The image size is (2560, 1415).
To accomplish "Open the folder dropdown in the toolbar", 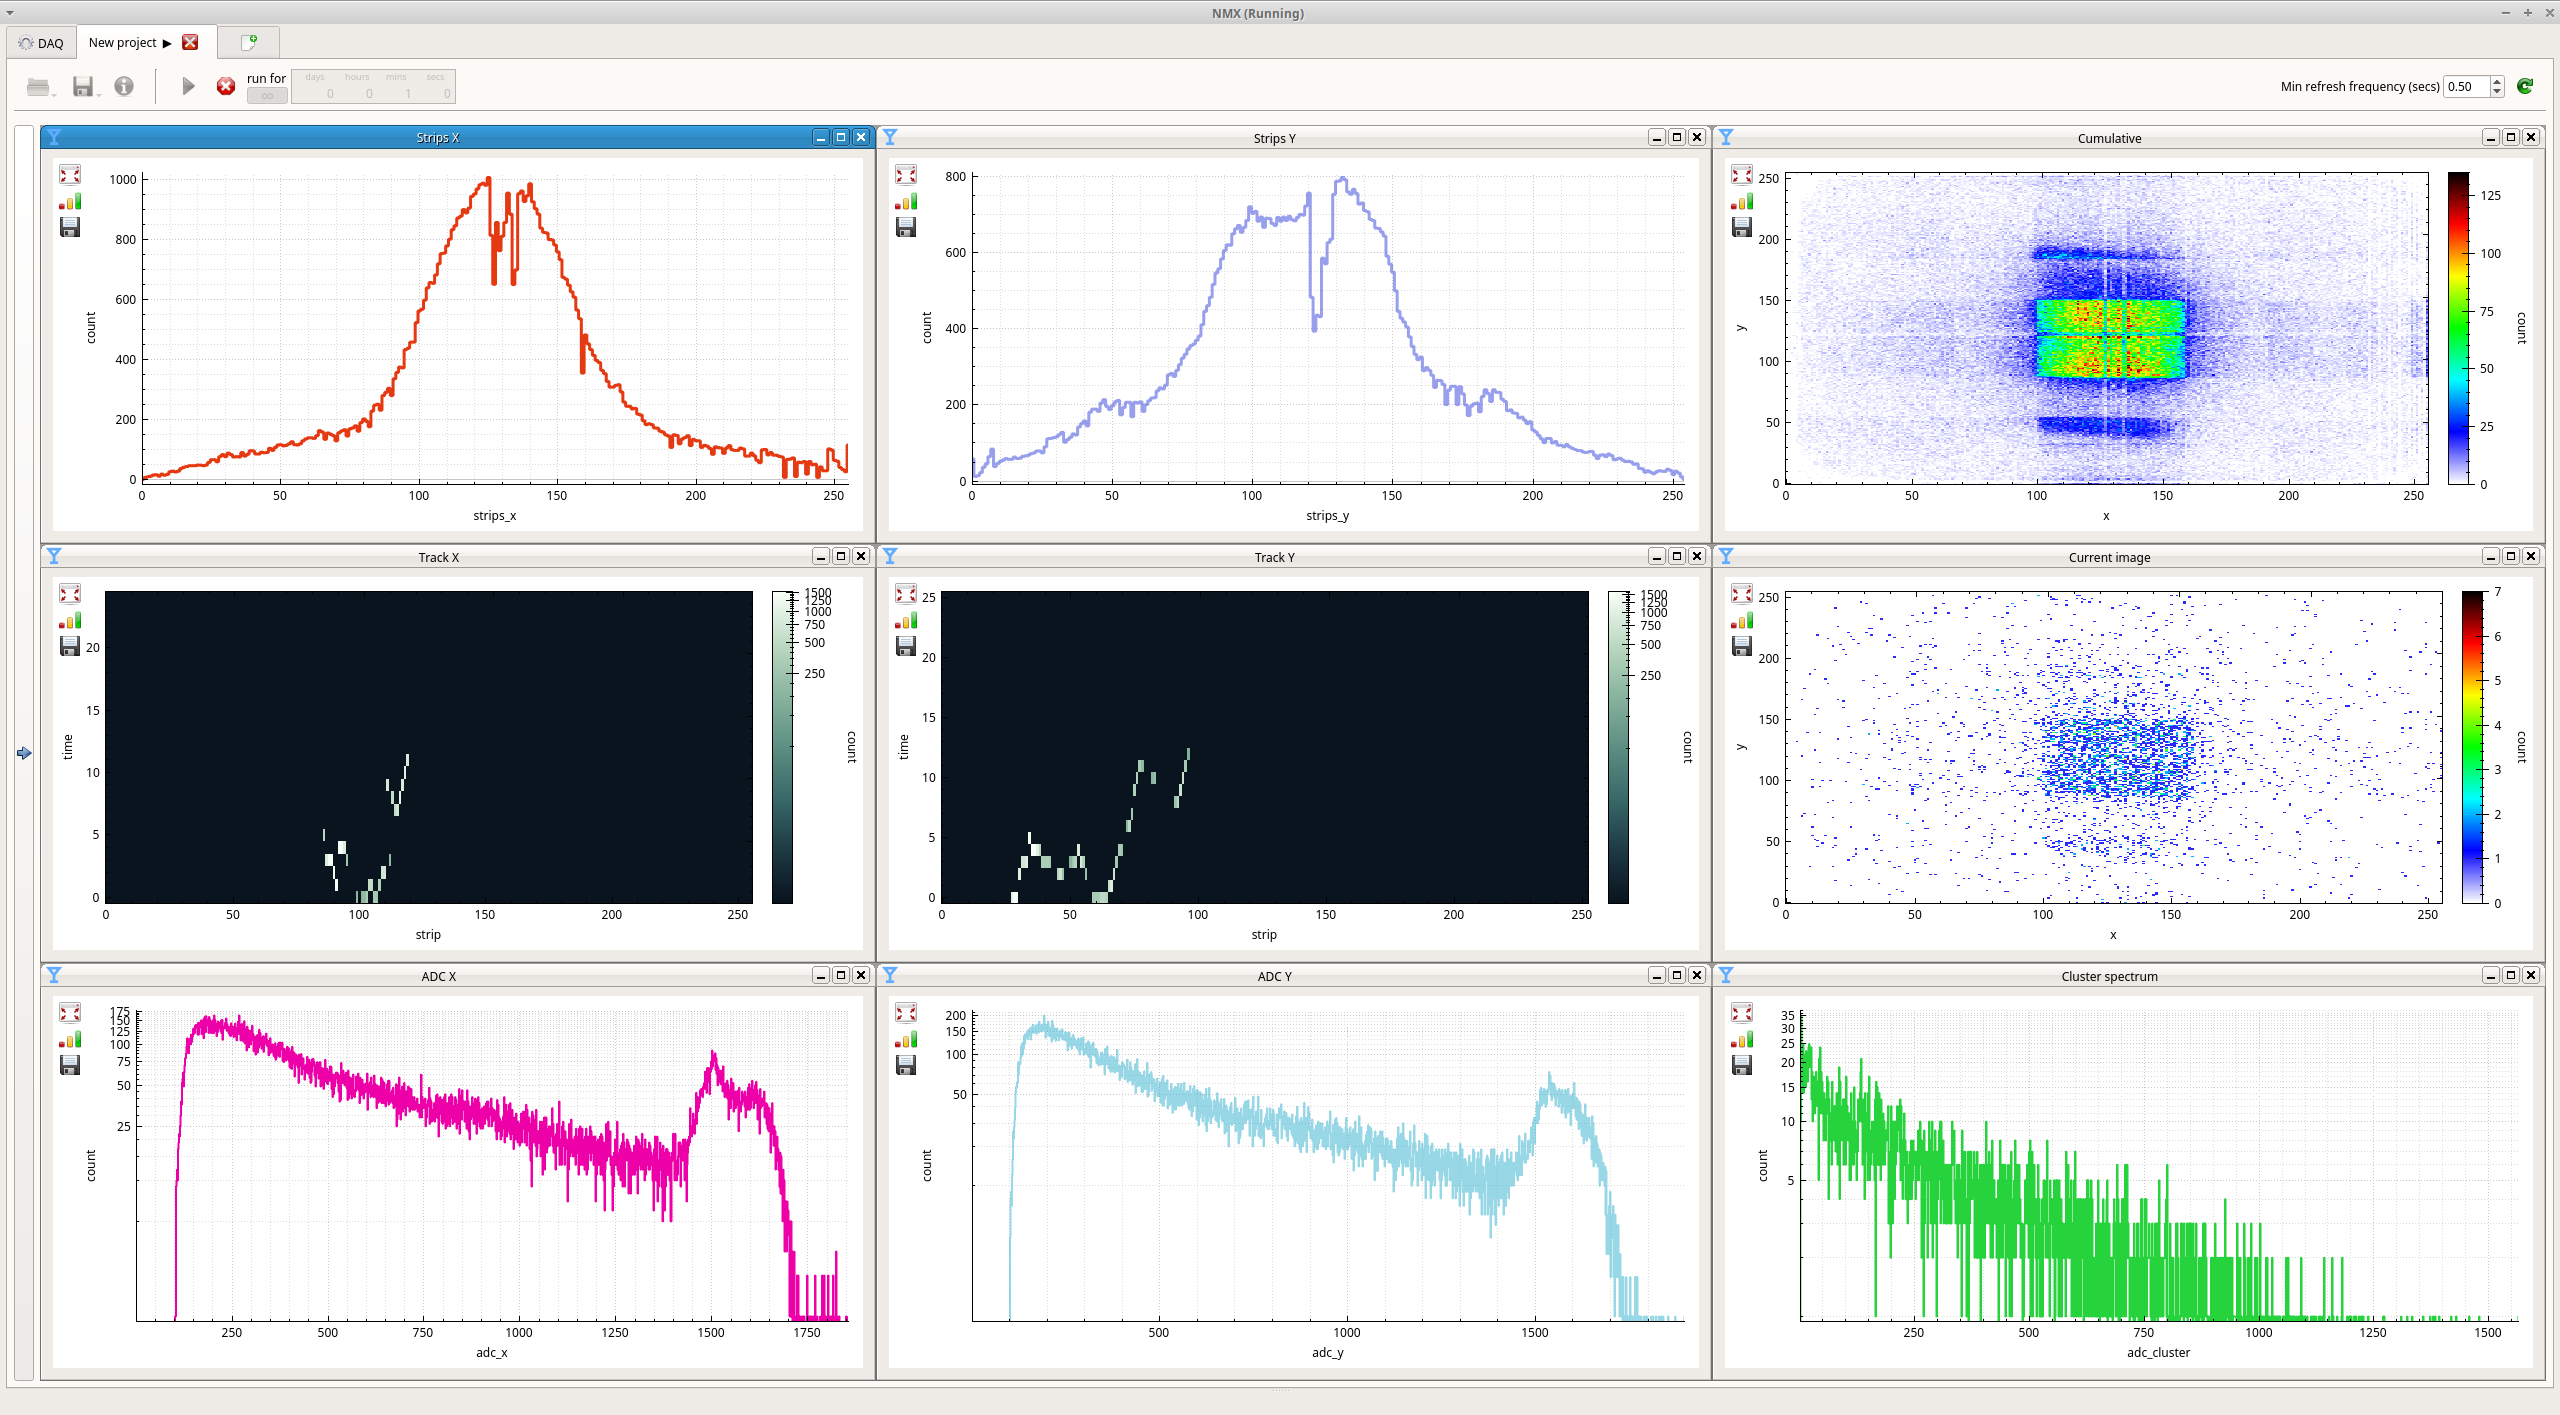I will [40, 87].
